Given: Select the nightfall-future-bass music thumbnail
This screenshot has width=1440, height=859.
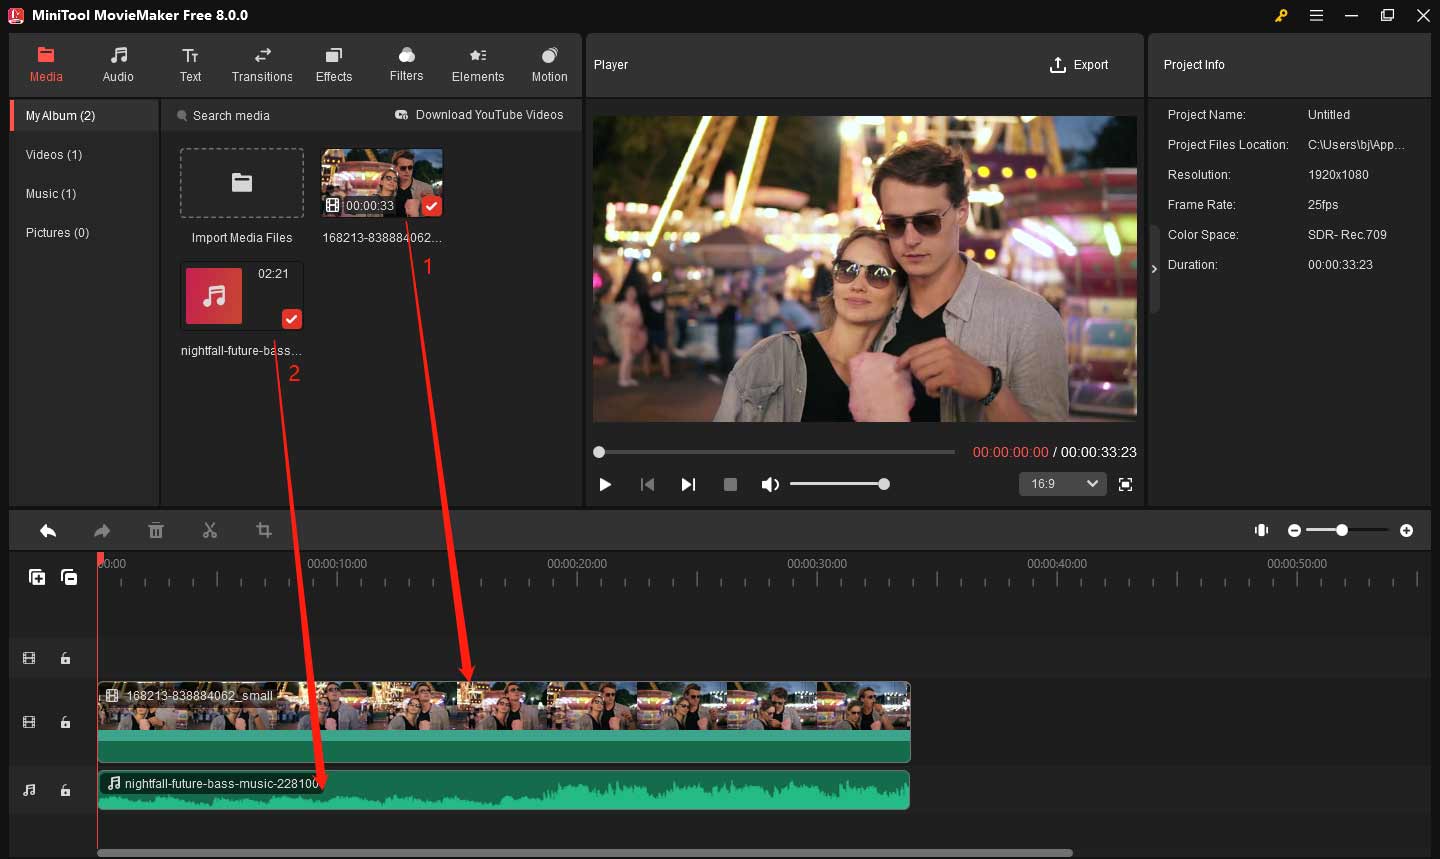Looking at the screenshot, I should click(x=242, y=296).
